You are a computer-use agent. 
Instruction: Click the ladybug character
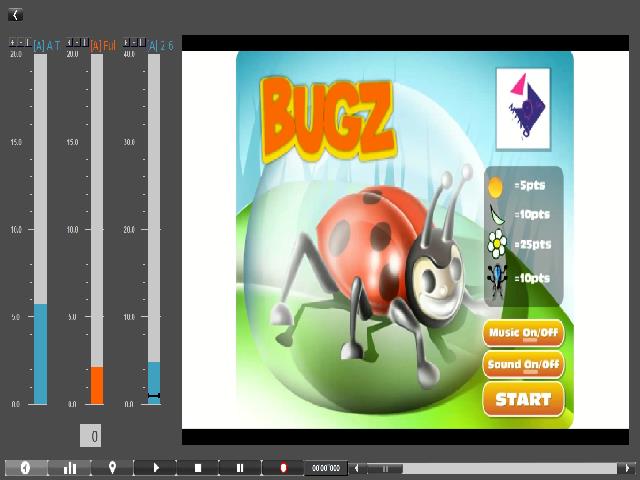pyautogui.click(x=371, y=278)
